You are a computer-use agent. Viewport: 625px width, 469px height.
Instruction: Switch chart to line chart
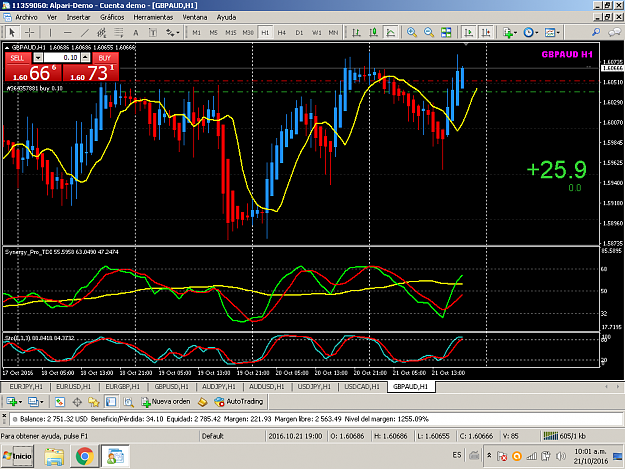(391, 32)
